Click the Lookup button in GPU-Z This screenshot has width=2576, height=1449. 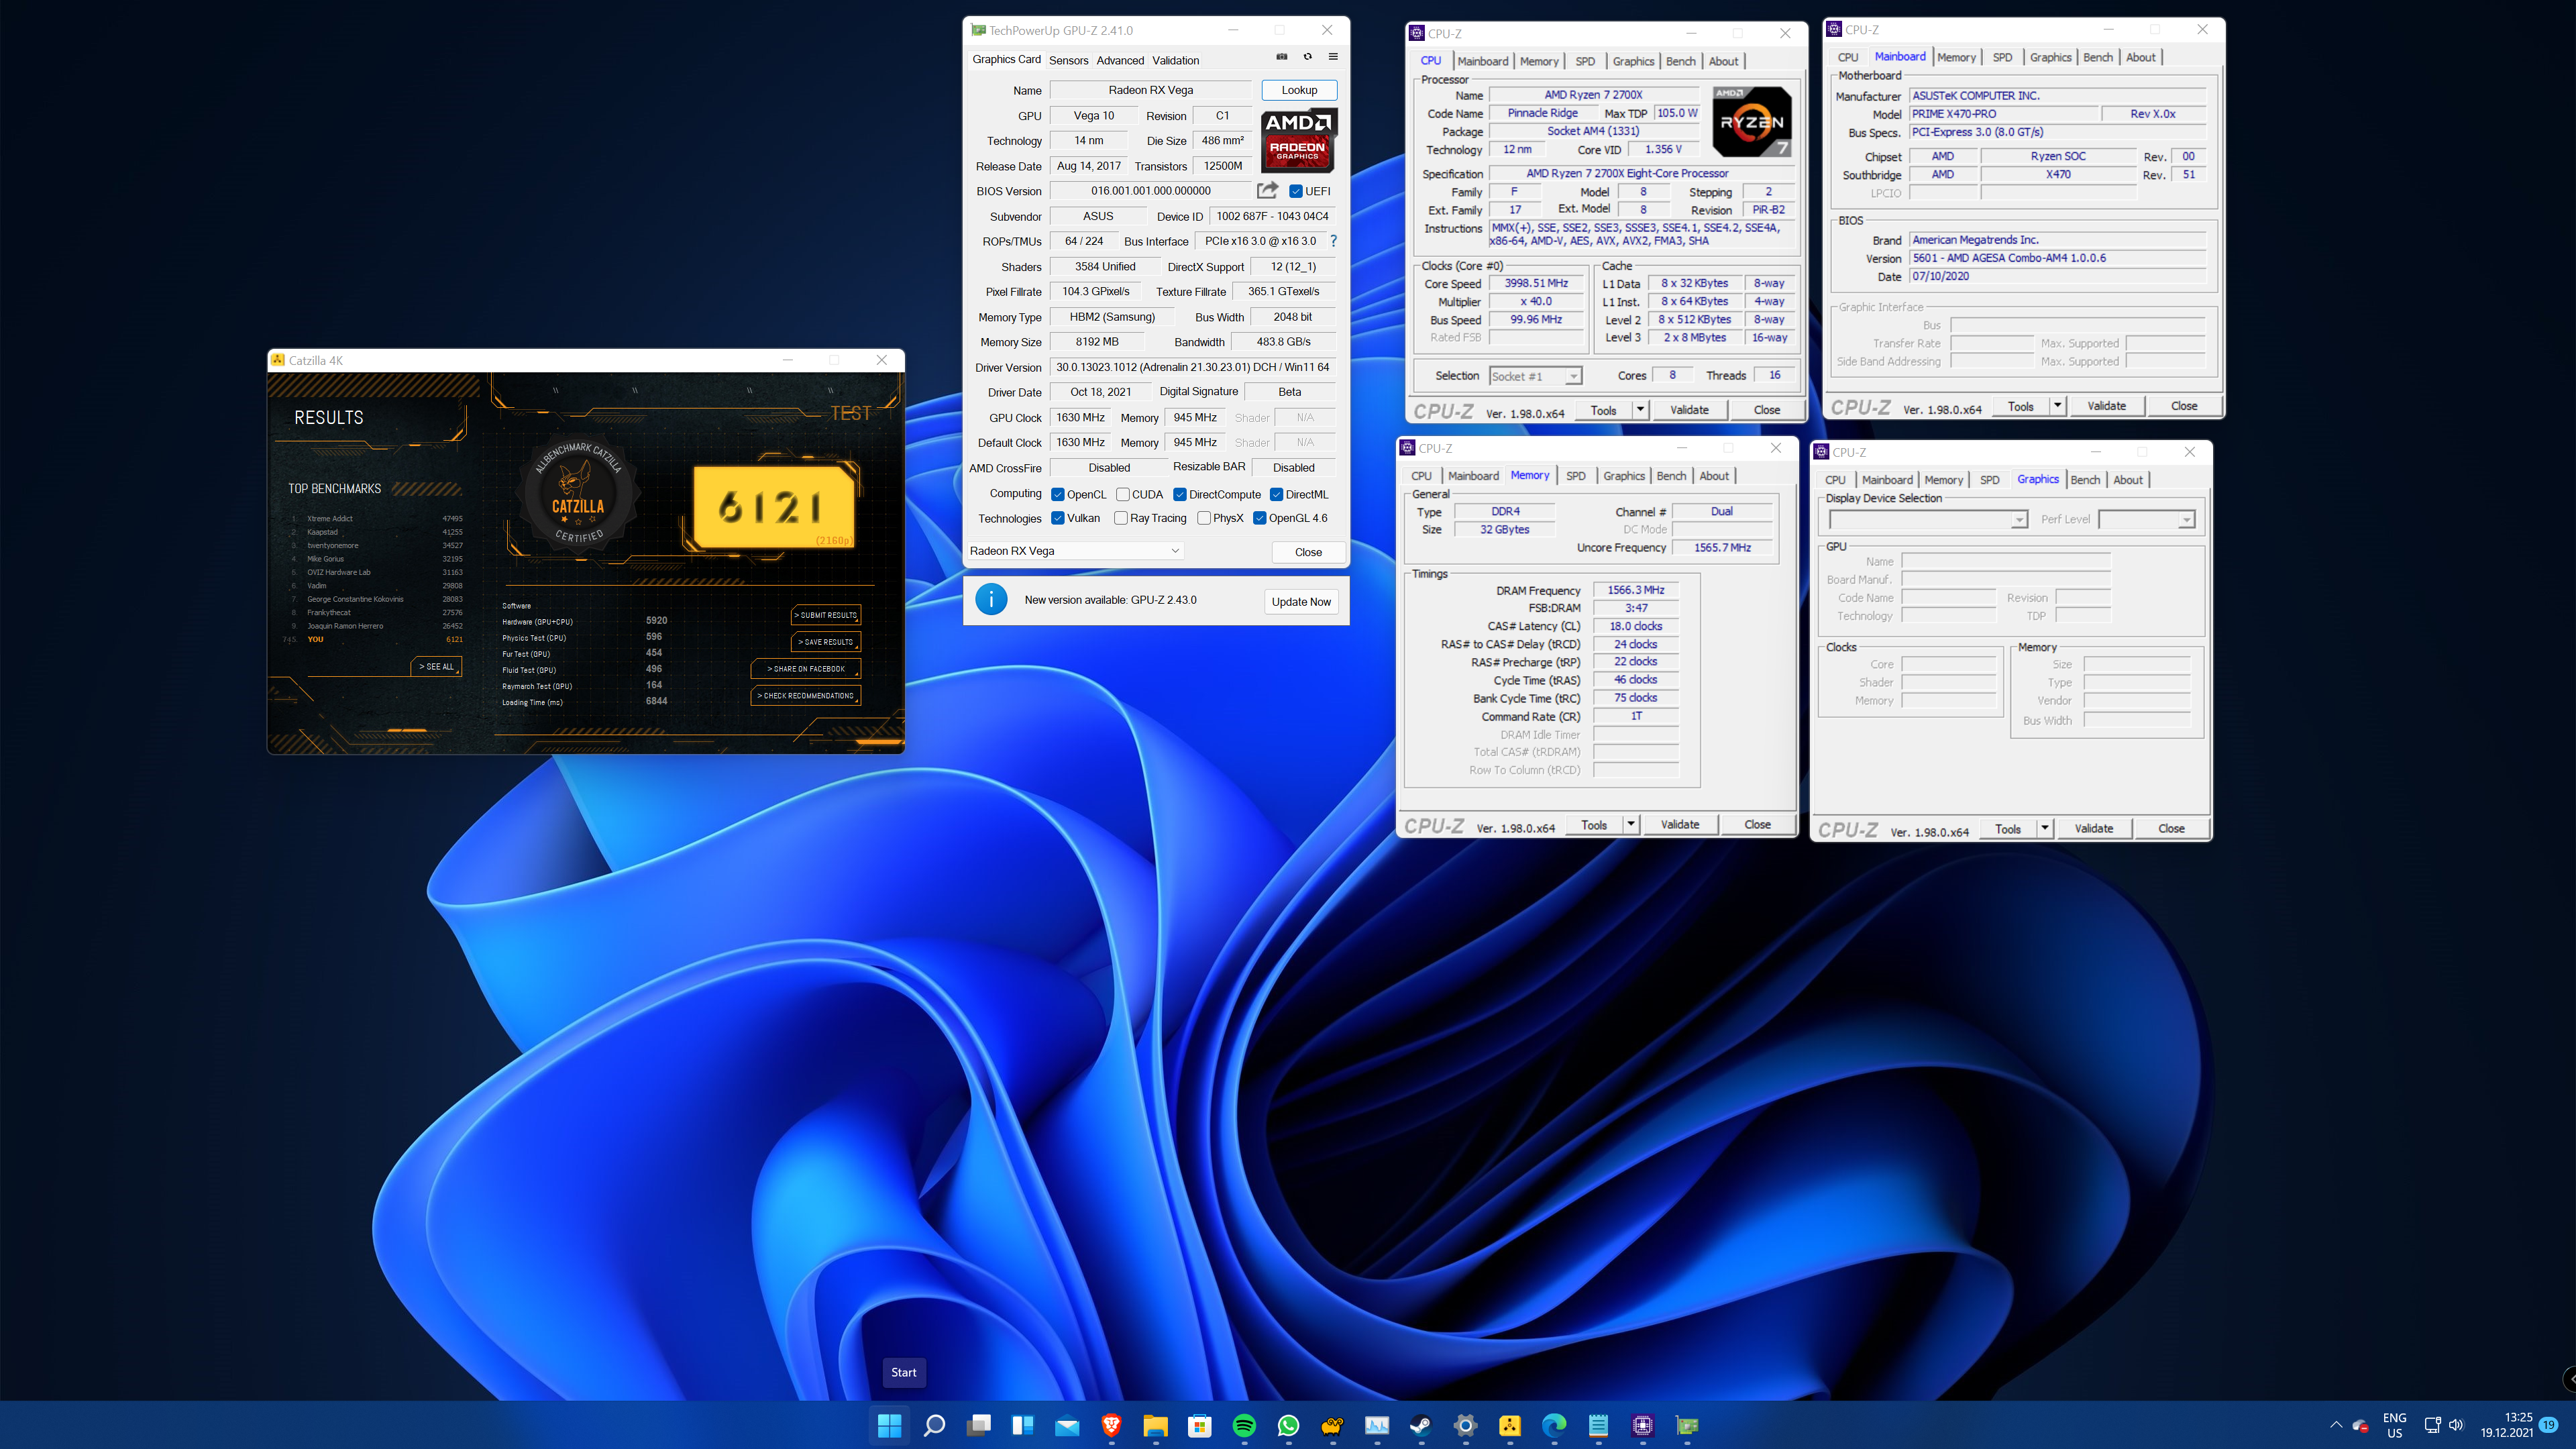click(1299, 90)
